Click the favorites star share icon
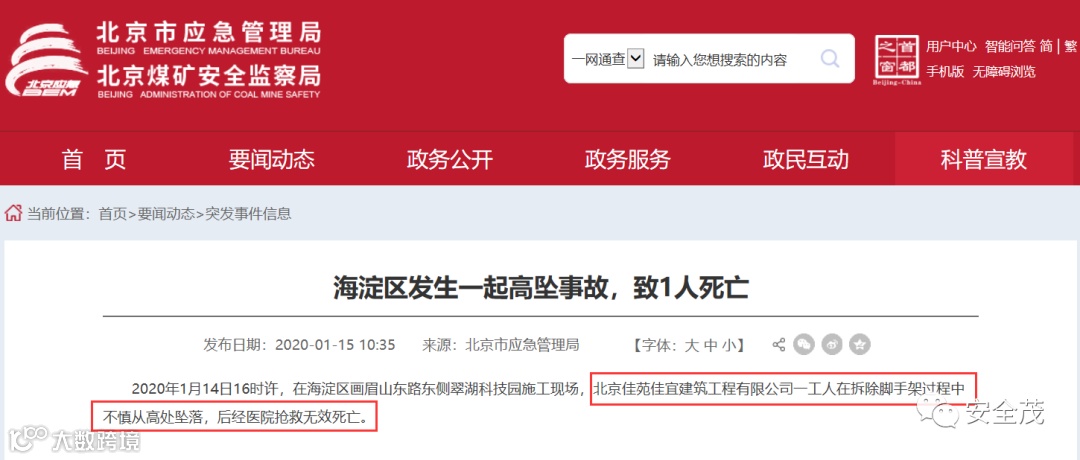The height and width of the screenshot is (460, 1080). click(860, 344)
